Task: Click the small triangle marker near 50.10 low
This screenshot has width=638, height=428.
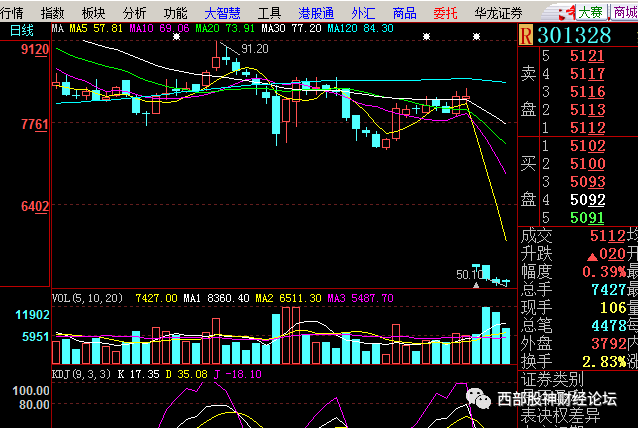Action: pyautogui.click(x=476, y=285)
